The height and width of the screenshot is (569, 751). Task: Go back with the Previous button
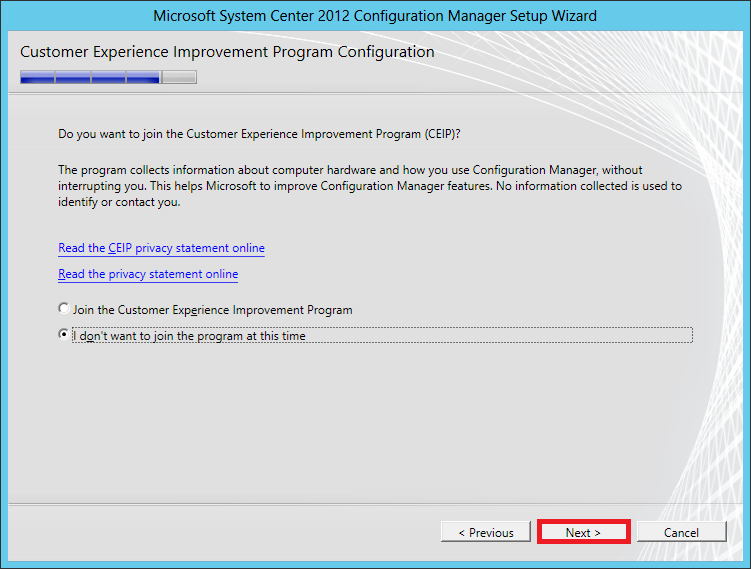tap(485, 532)
